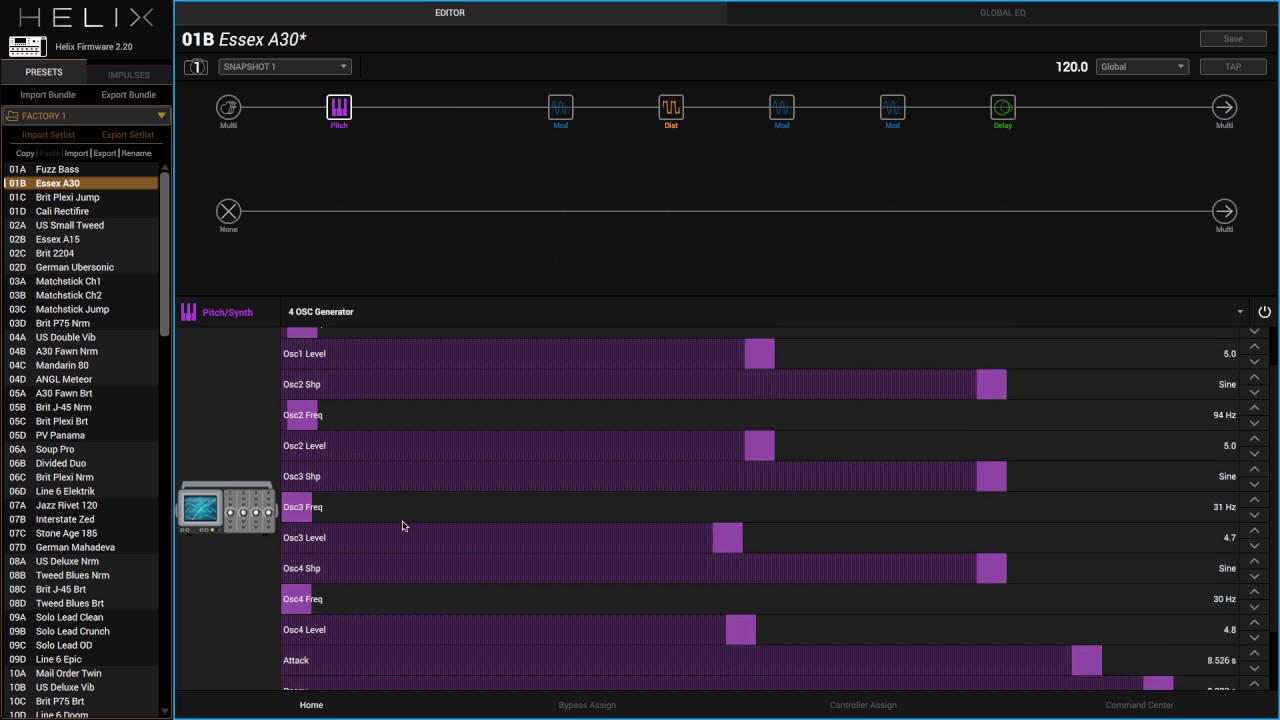The image size is (1280, 720).
Task: Expand the Factory 1 setlist dropdown
Action: pyautogui.click(x=86, y=116)
